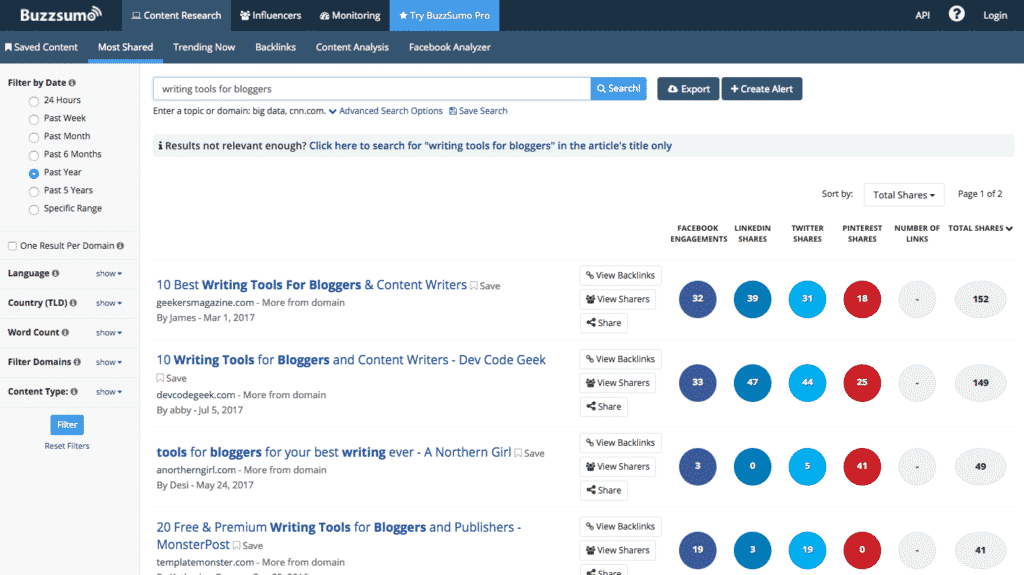Screen dimensions: 1024x575
Task: Click info icon beside Filter by Date
Action: (x=72, y=83)
